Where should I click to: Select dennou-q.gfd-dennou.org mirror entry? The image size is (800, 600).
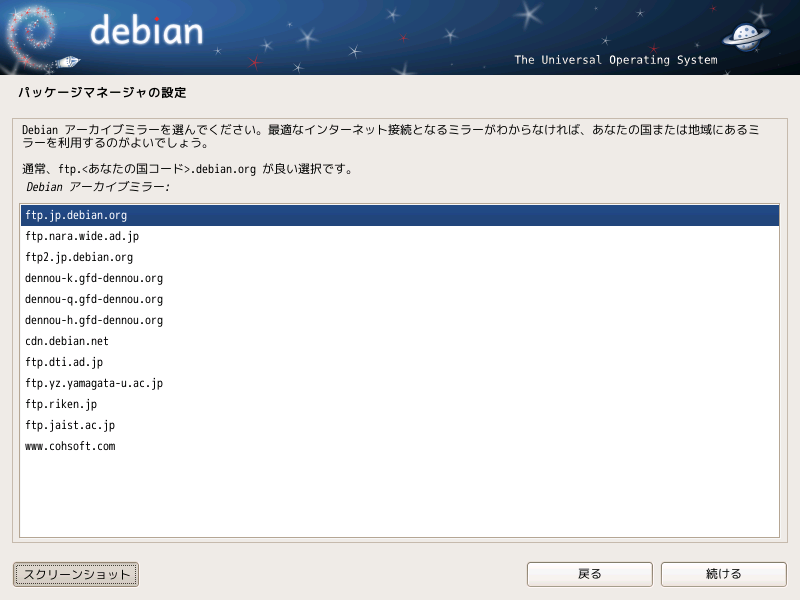click(x=400, y=299)
